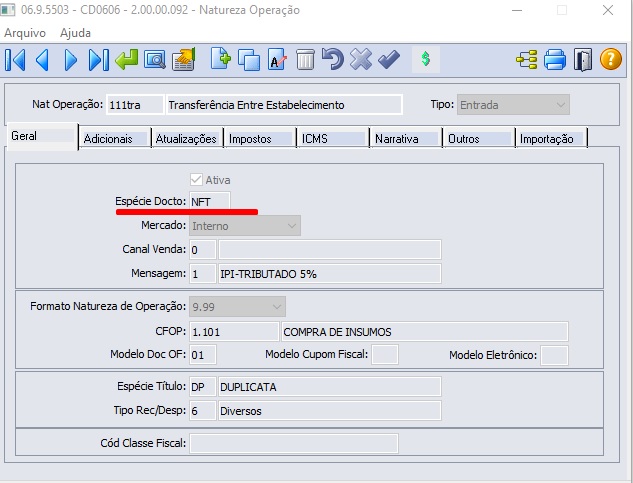
Task: Click the Transferência Entre Estabelecimento description field
Action: pyautogui.click(x=284, y=105)
